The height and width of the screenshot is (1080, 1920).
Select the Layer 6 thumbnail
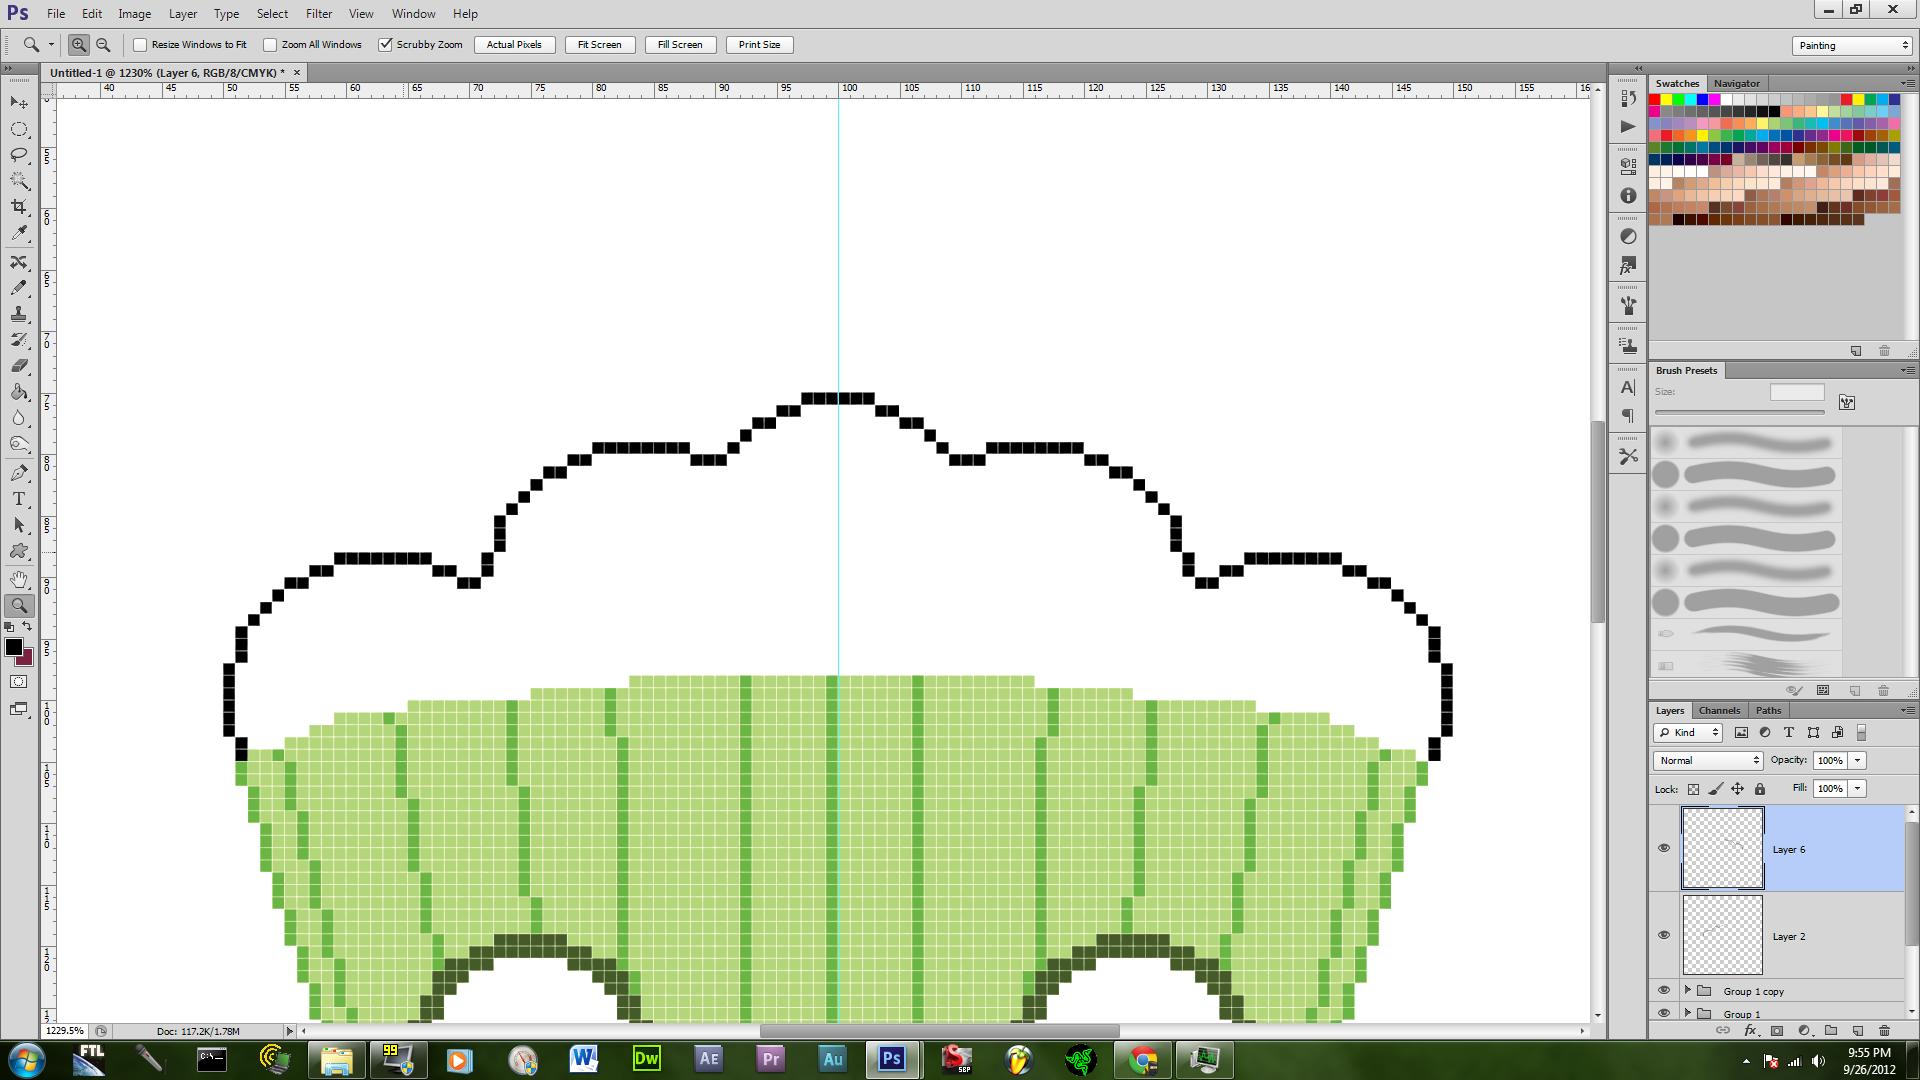point(1722,848)
